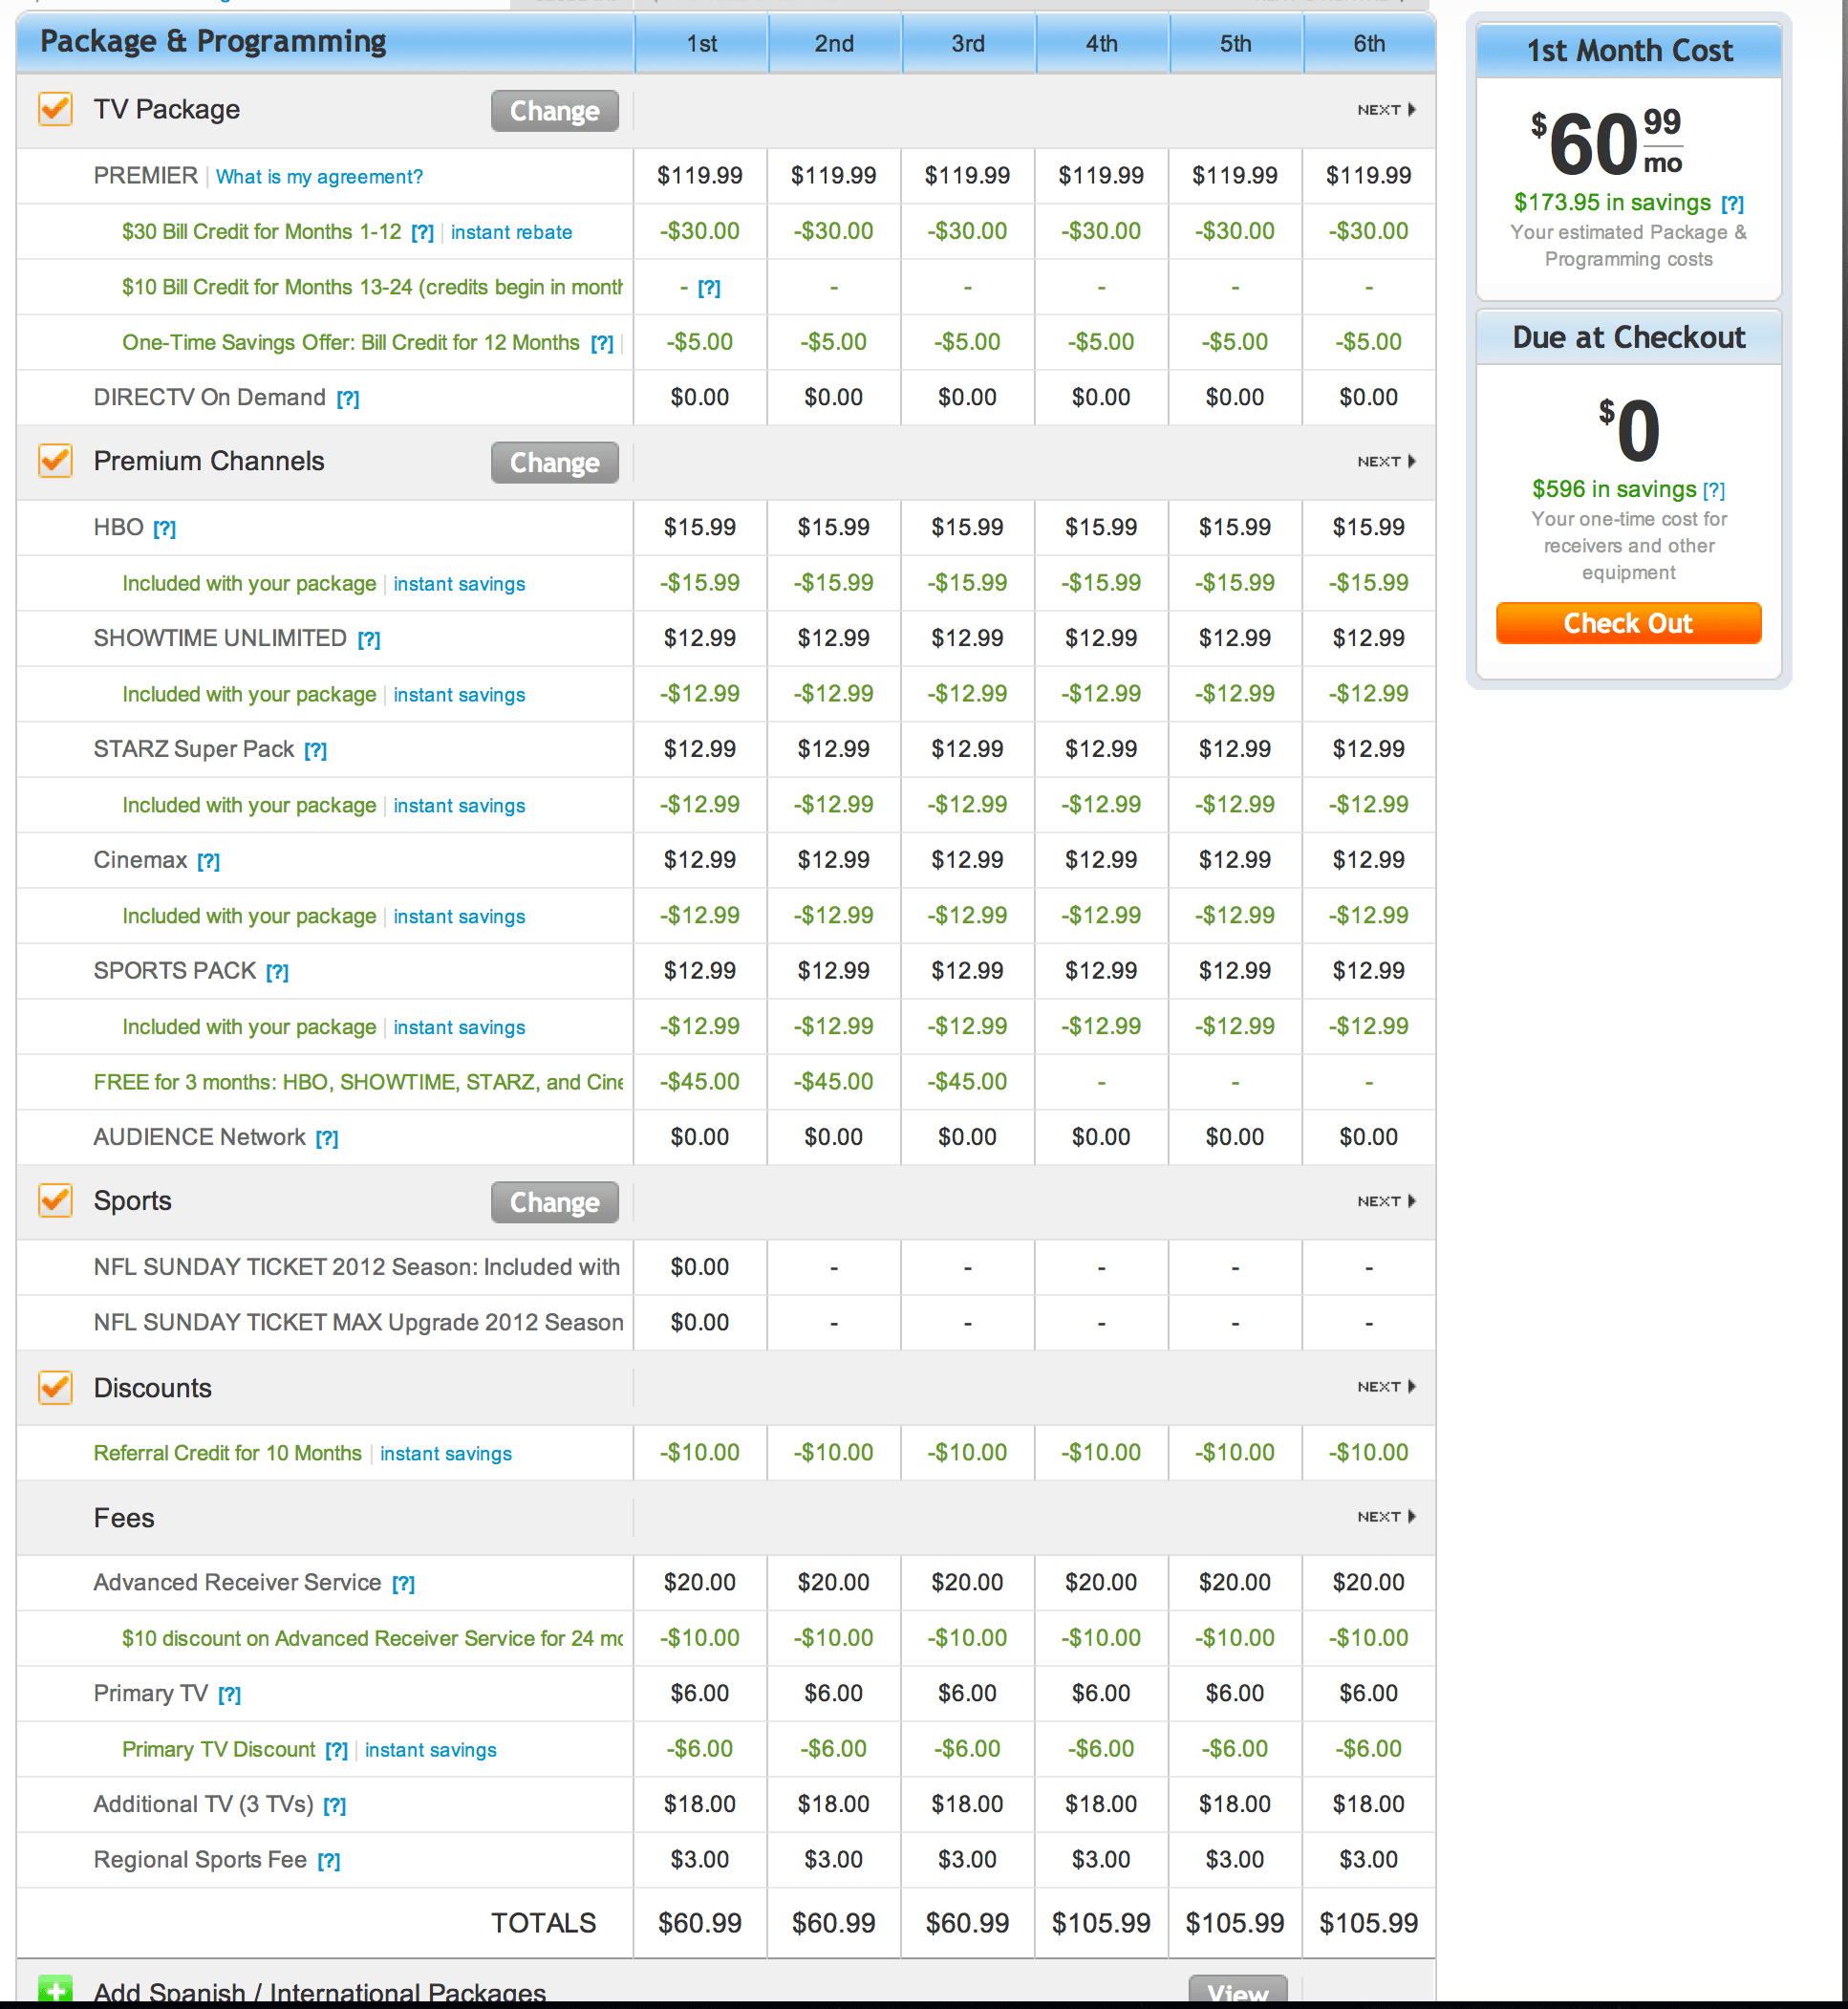Open help [?] for Regional Sports Fee
The height and width of the screenshot is (2009, 1848).
point(329,1861)
